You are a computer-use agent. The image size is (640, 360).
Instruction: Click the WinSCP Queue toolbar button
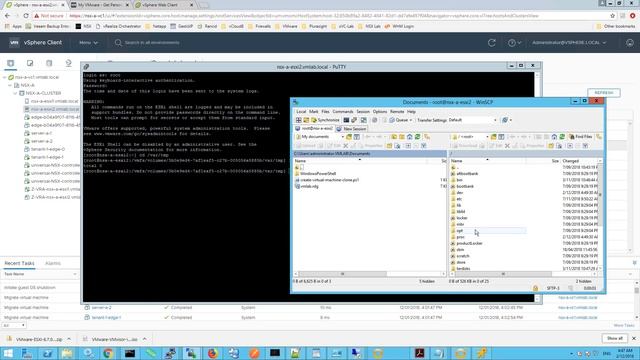point(400,120)
